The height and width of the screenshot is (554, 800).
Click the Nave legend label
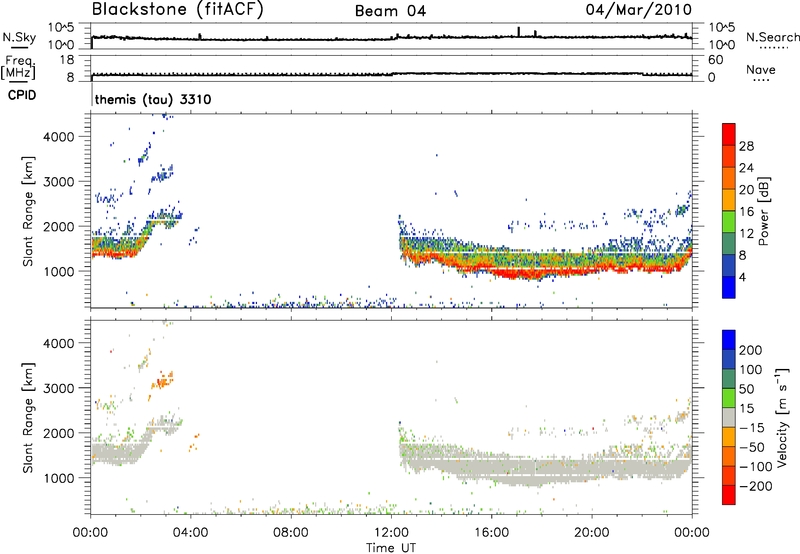[761, 70]
